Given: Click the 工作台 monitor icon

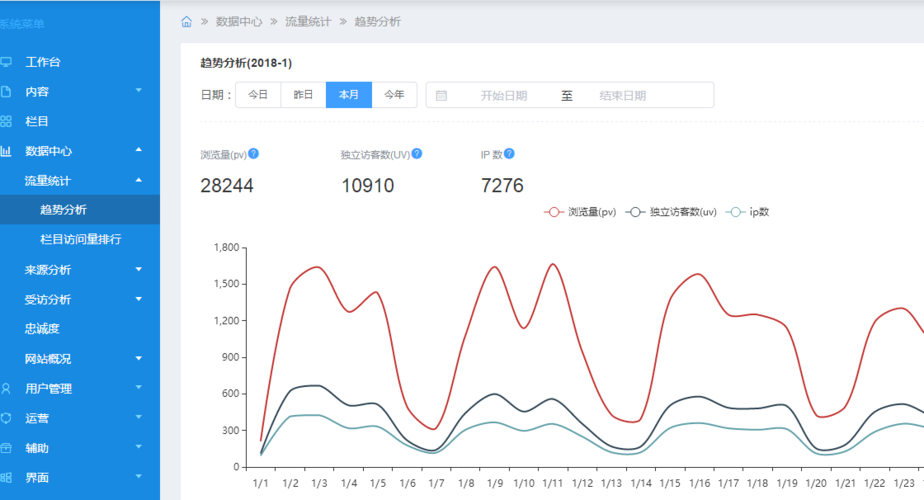Looking at the screenshot, I should [x=6, y=62].
